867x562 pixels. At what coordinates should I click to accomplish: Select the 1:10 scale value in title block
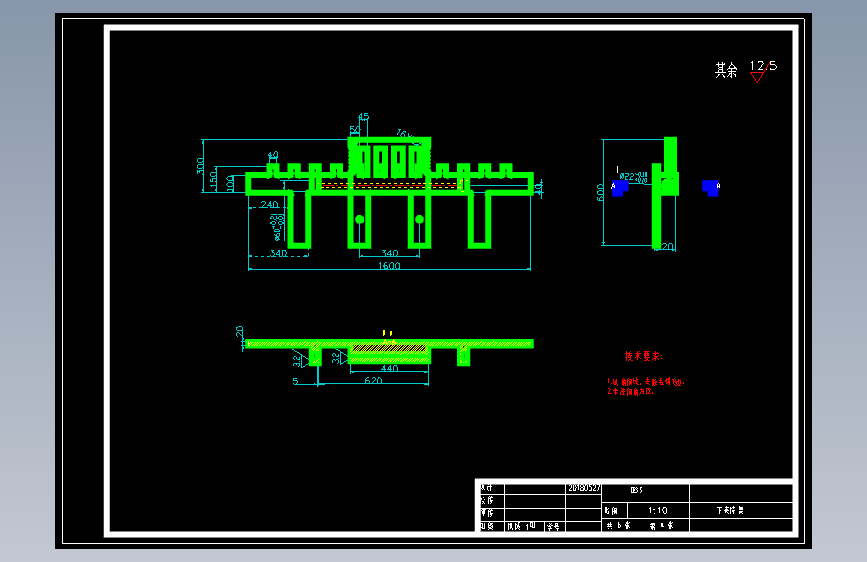(657, 510)
